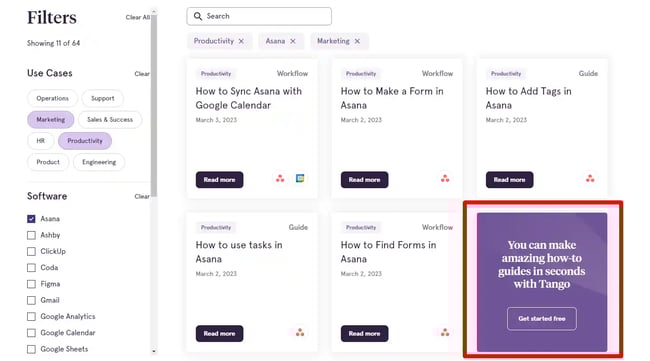
Task: Click Productivity tag on Sync Asana card
Action: coord(216,74)
